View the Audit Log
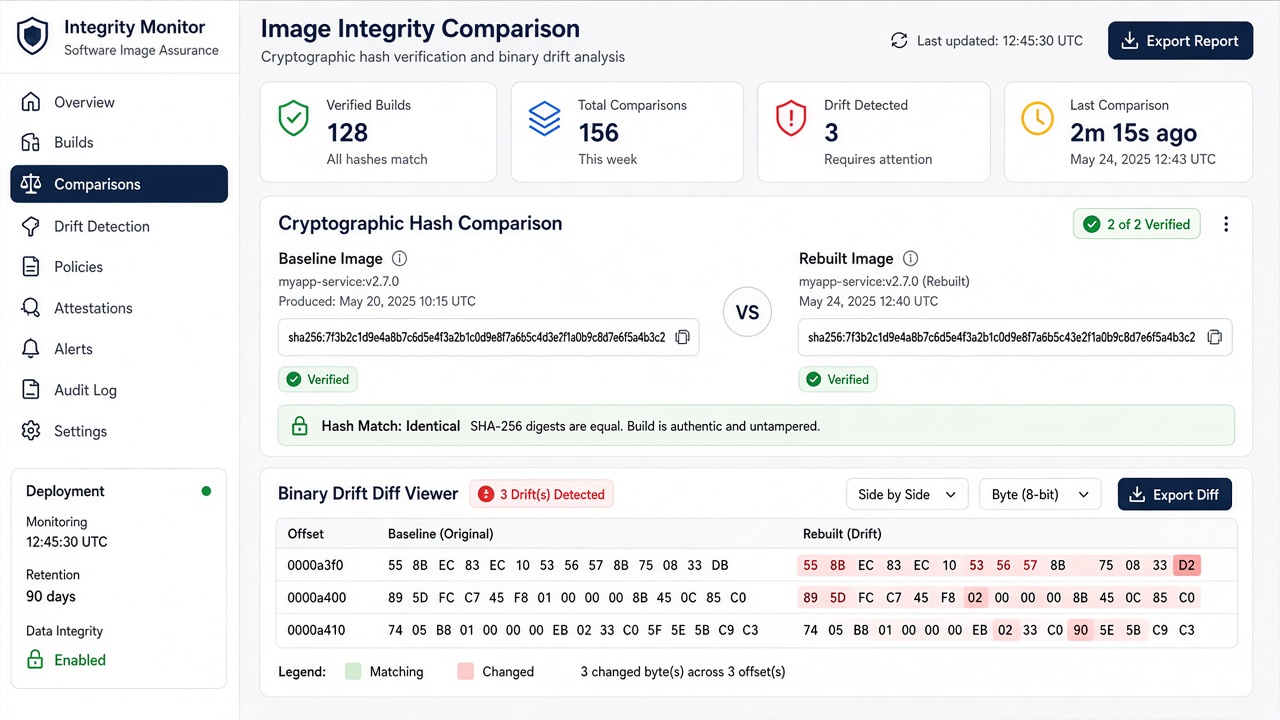The width and height of the screenshot is (1280, 720). coord(119,390)
